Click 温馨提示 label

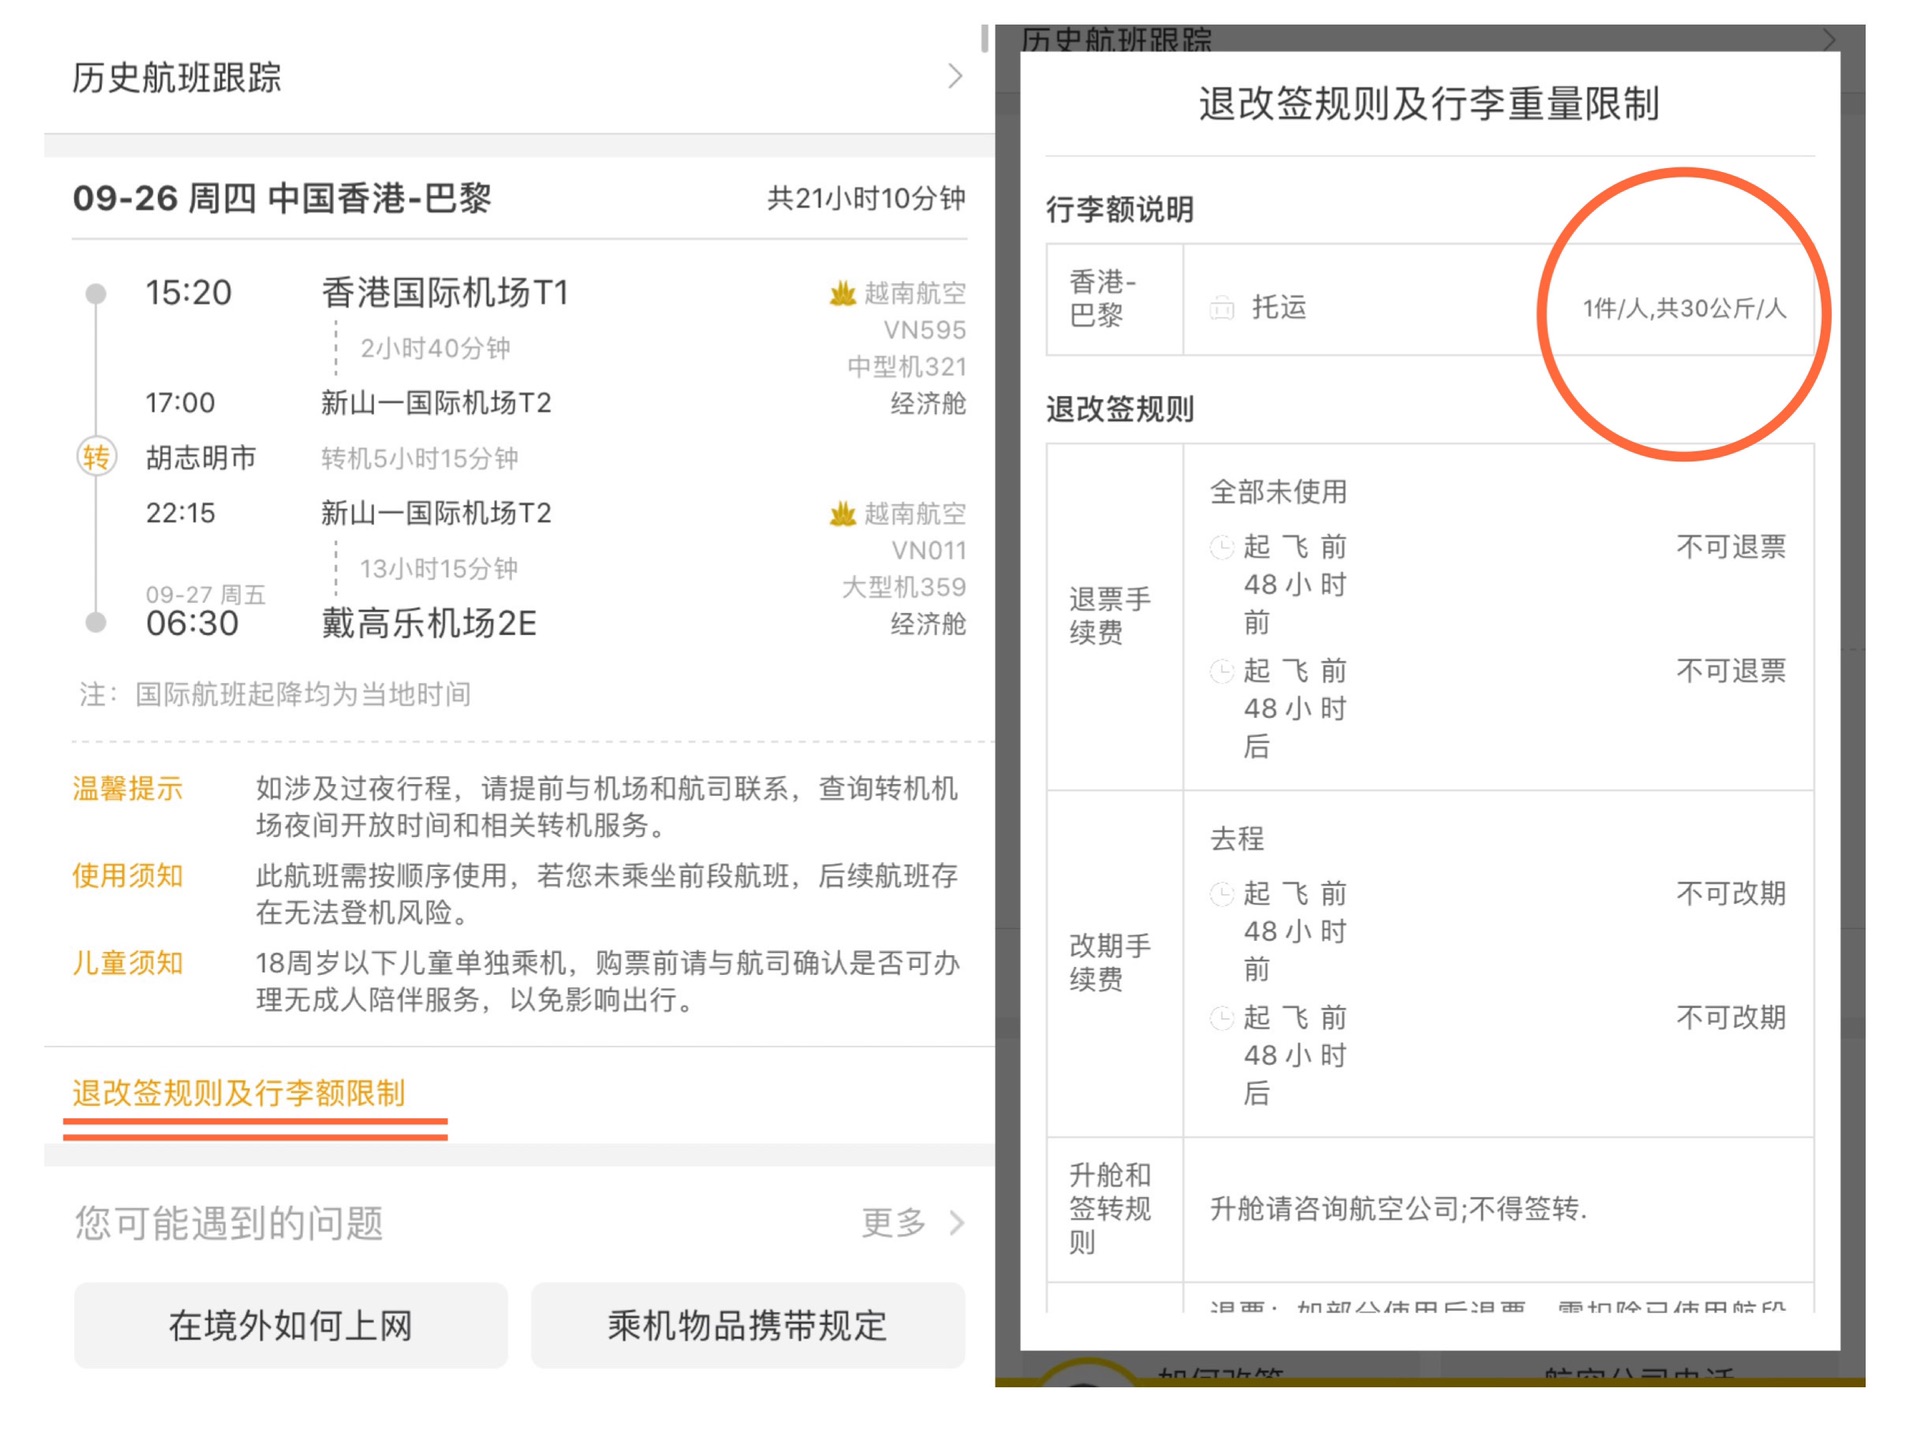(127, 789)
